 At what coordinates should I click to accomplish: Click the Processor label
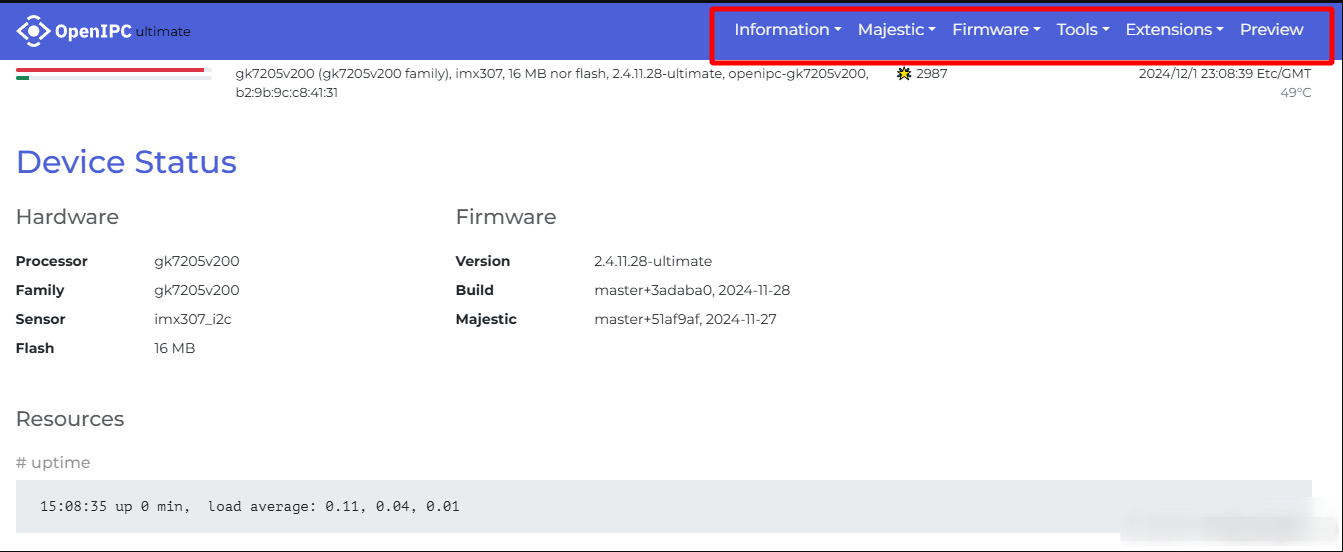[x=52, y=261]
